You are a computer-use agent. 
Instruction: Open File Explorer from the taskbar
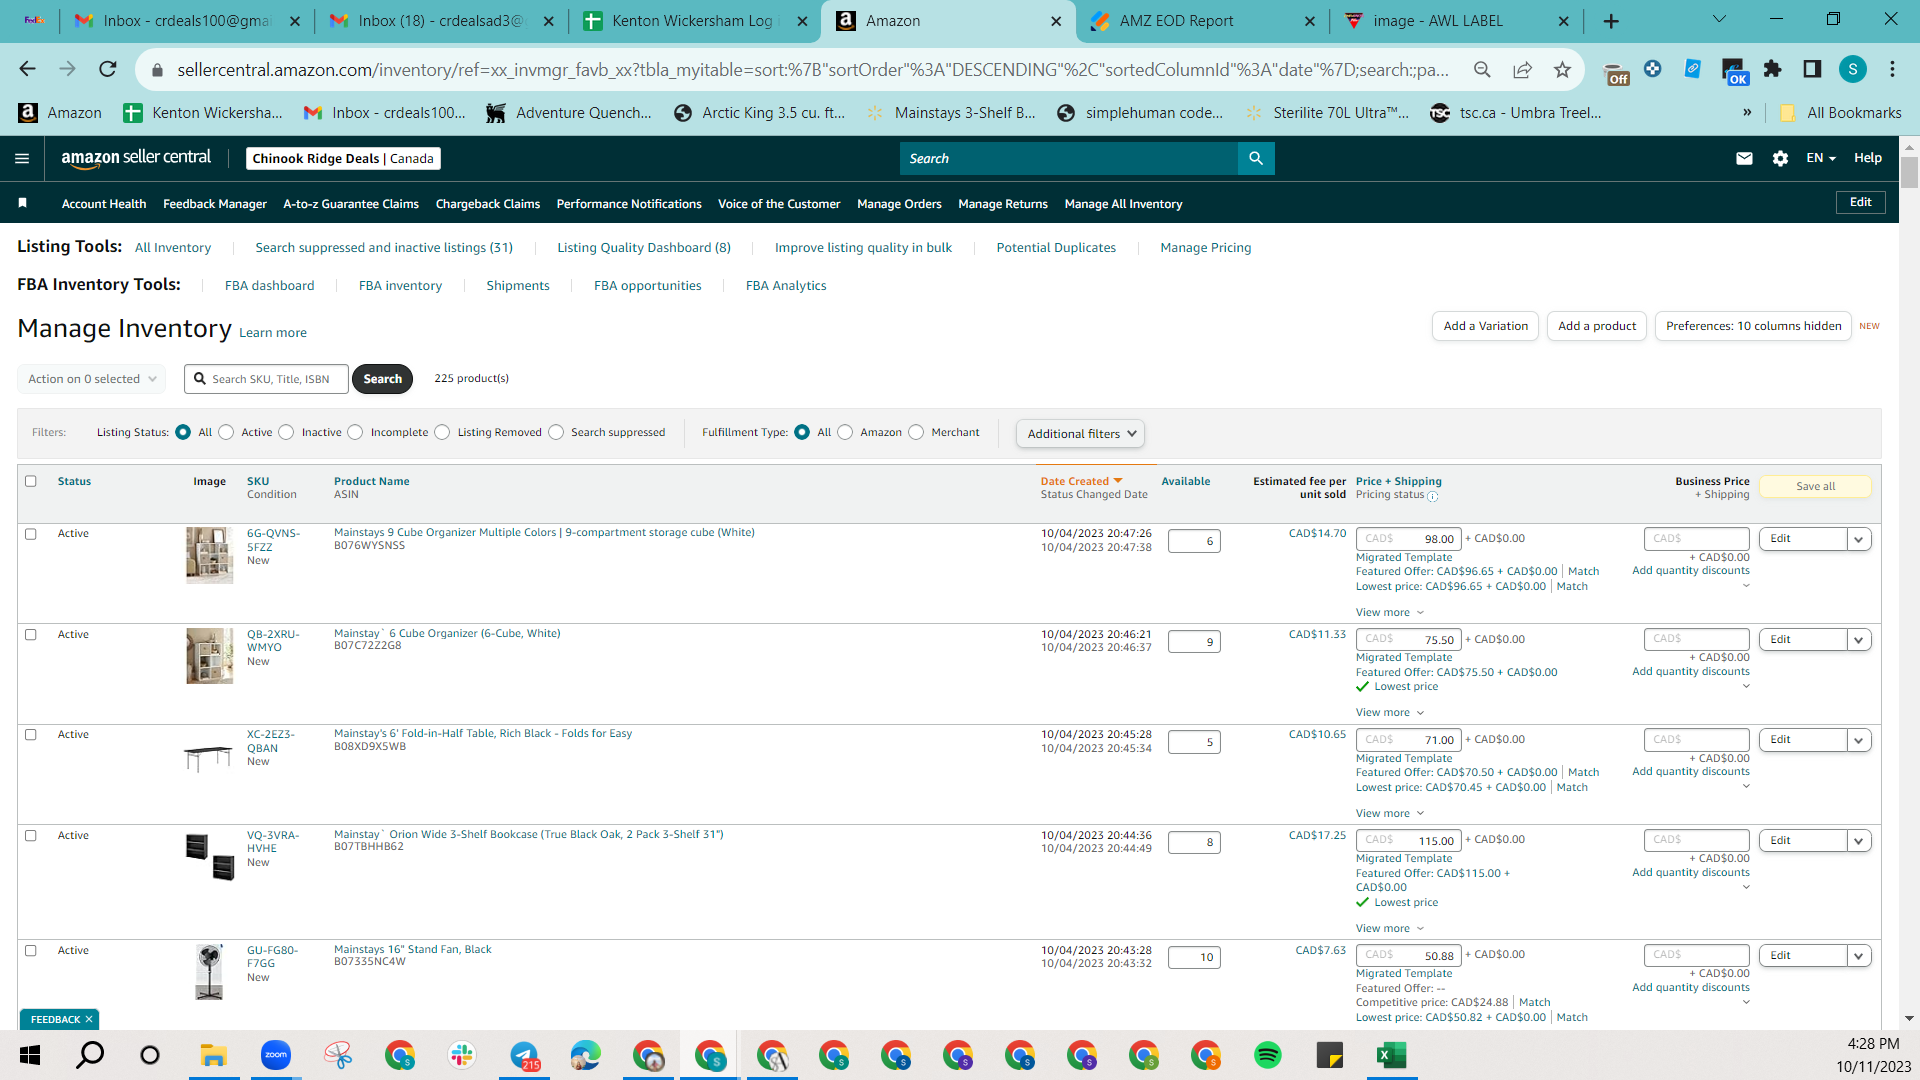pyautogui.click(x=213, y=1055)
